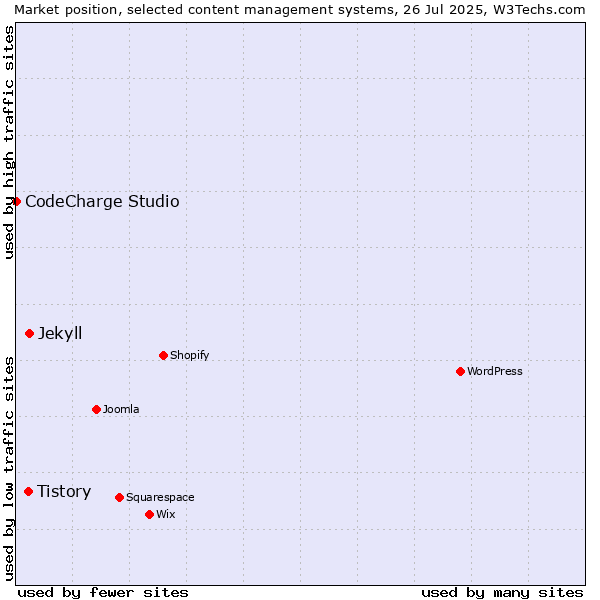
Task: Click the 'WordPress' label
Action: (495, 371)
